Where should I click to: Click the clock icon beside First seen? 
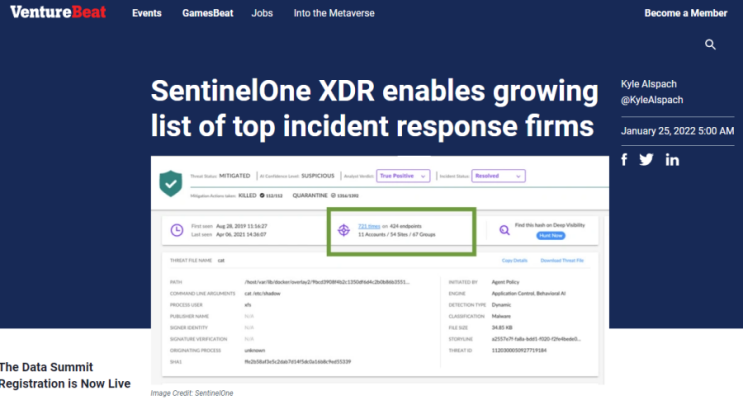click(177, 230)
